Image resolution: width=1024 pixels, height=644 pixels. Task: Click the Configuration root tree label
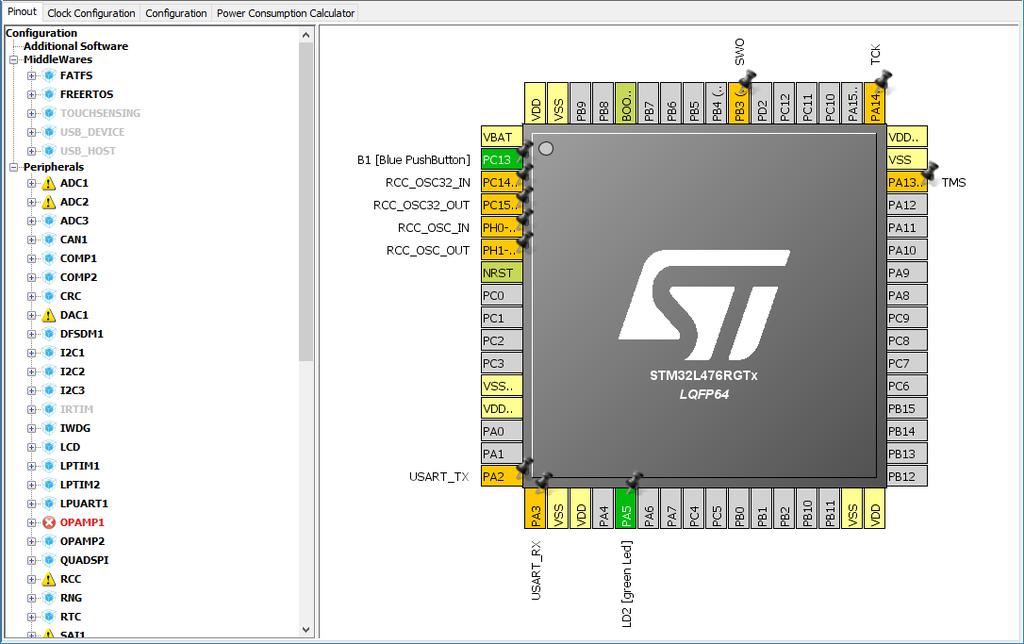point(41,33)
